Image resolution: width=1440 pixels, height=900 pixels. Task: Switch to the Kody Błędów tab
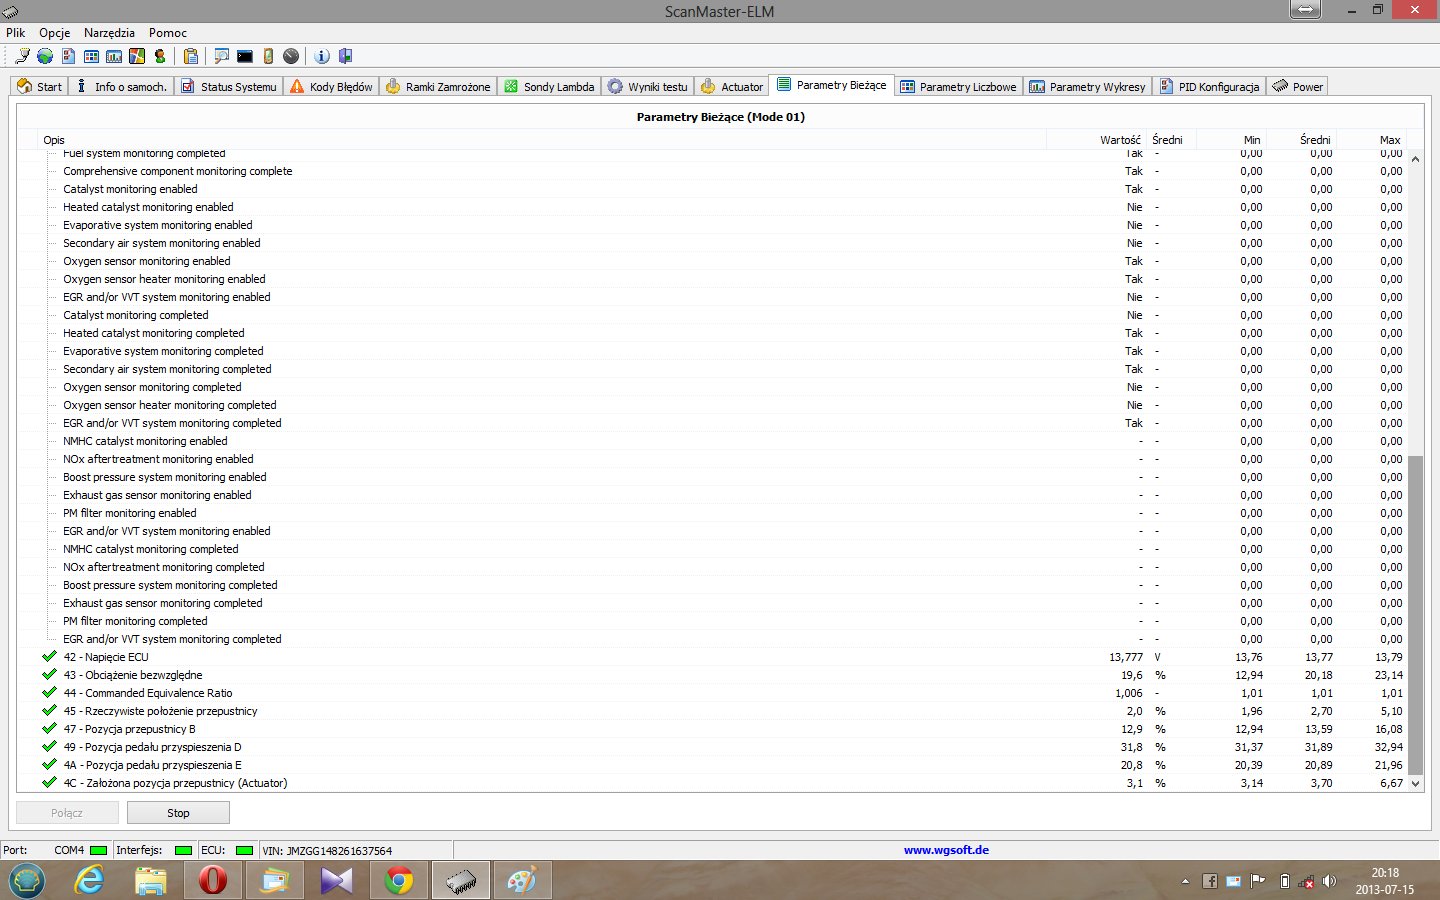[x=331, y=87]
